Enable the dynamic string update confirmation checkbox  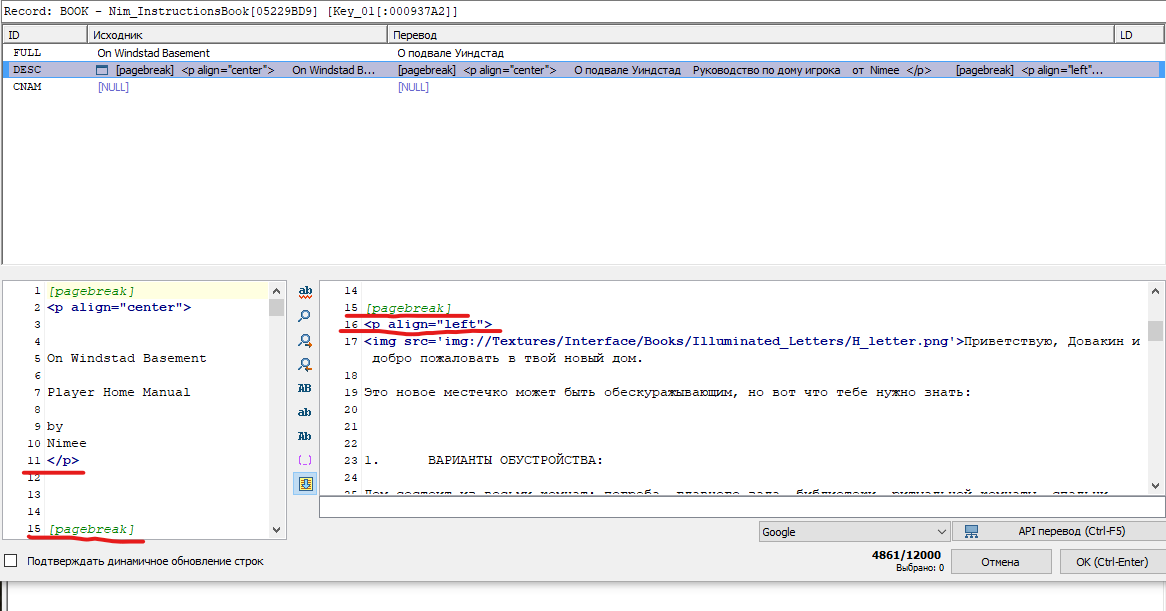pos(10,560)
